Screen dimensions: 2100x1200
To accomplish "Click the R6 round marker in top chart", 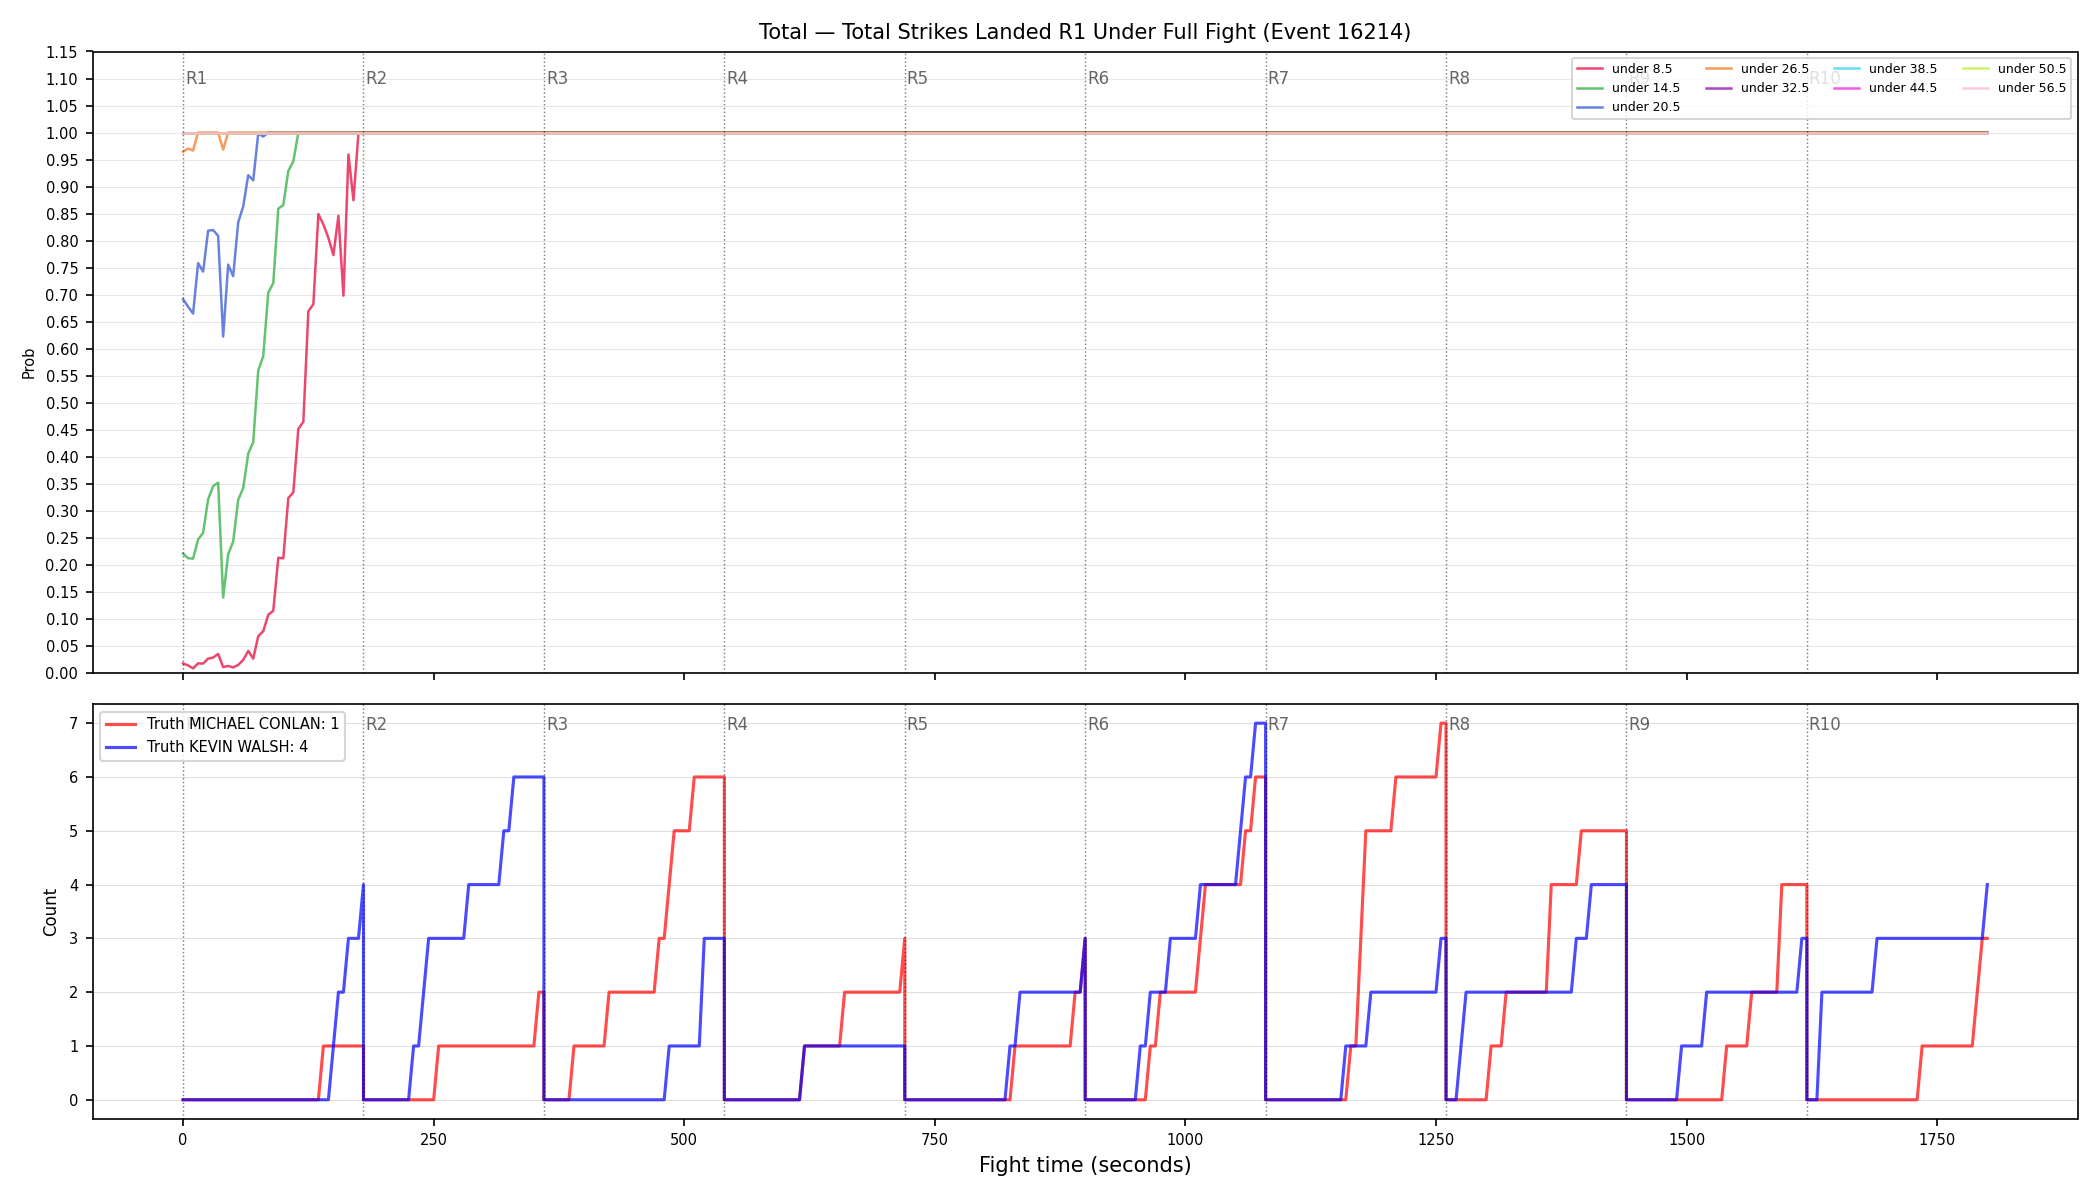I will pos(1098,78).
